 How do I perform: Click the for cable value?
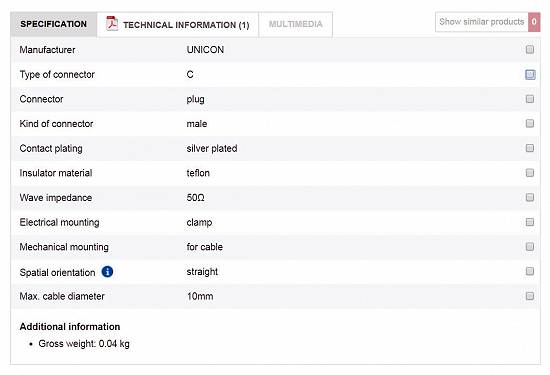[x=204, y=247]
